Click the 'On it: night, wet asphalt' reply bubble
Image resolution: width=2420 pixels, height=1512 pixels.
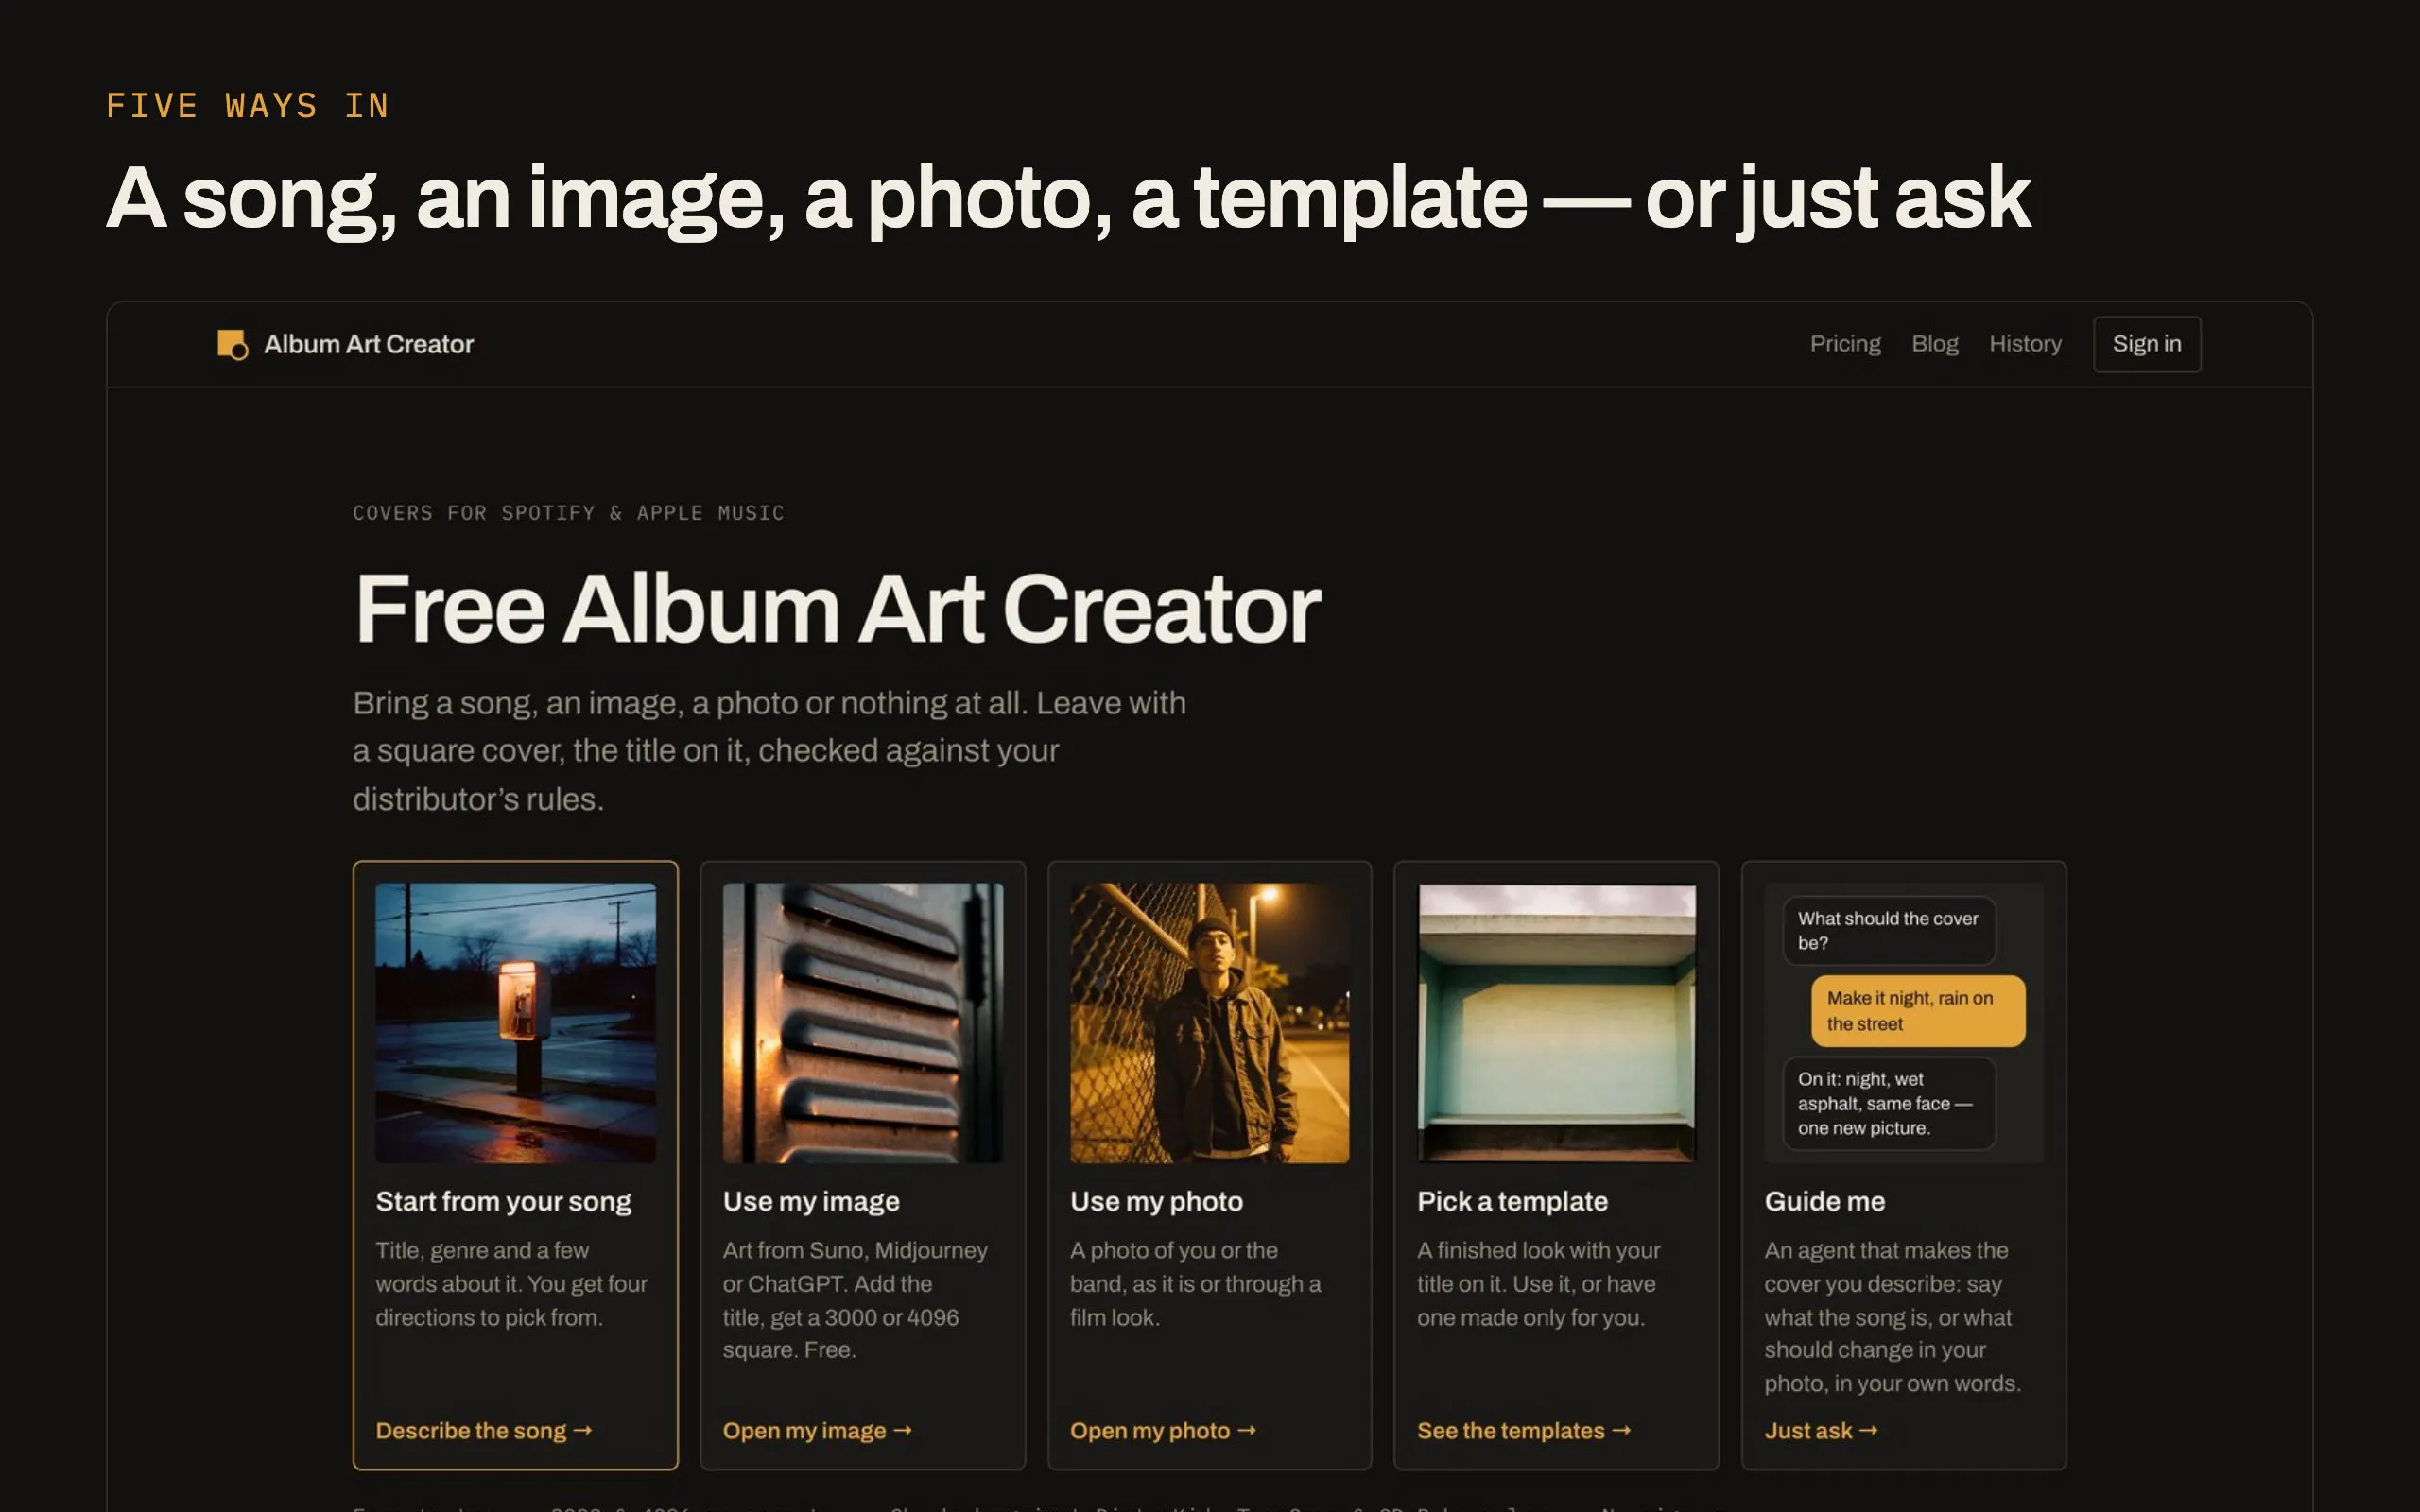[1889, 1103]
